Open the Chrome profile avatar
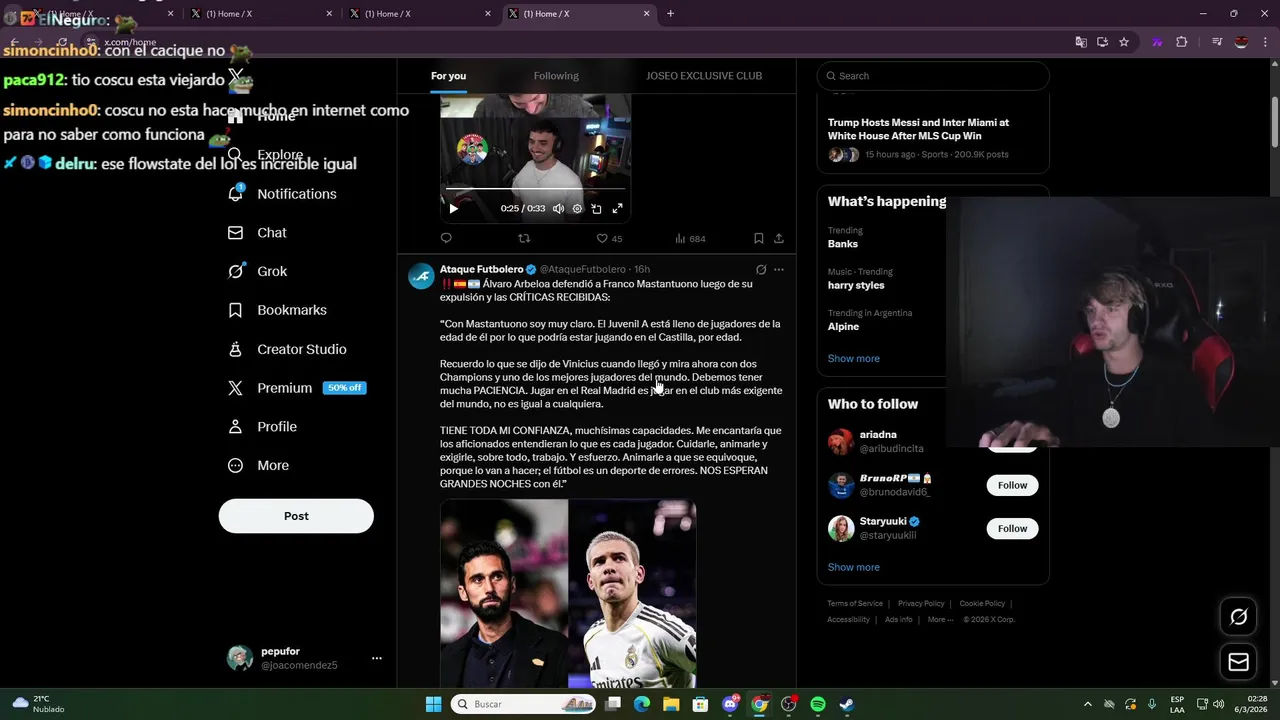This screenshot has width=1280, height=720. click(x=1241, y=42)
